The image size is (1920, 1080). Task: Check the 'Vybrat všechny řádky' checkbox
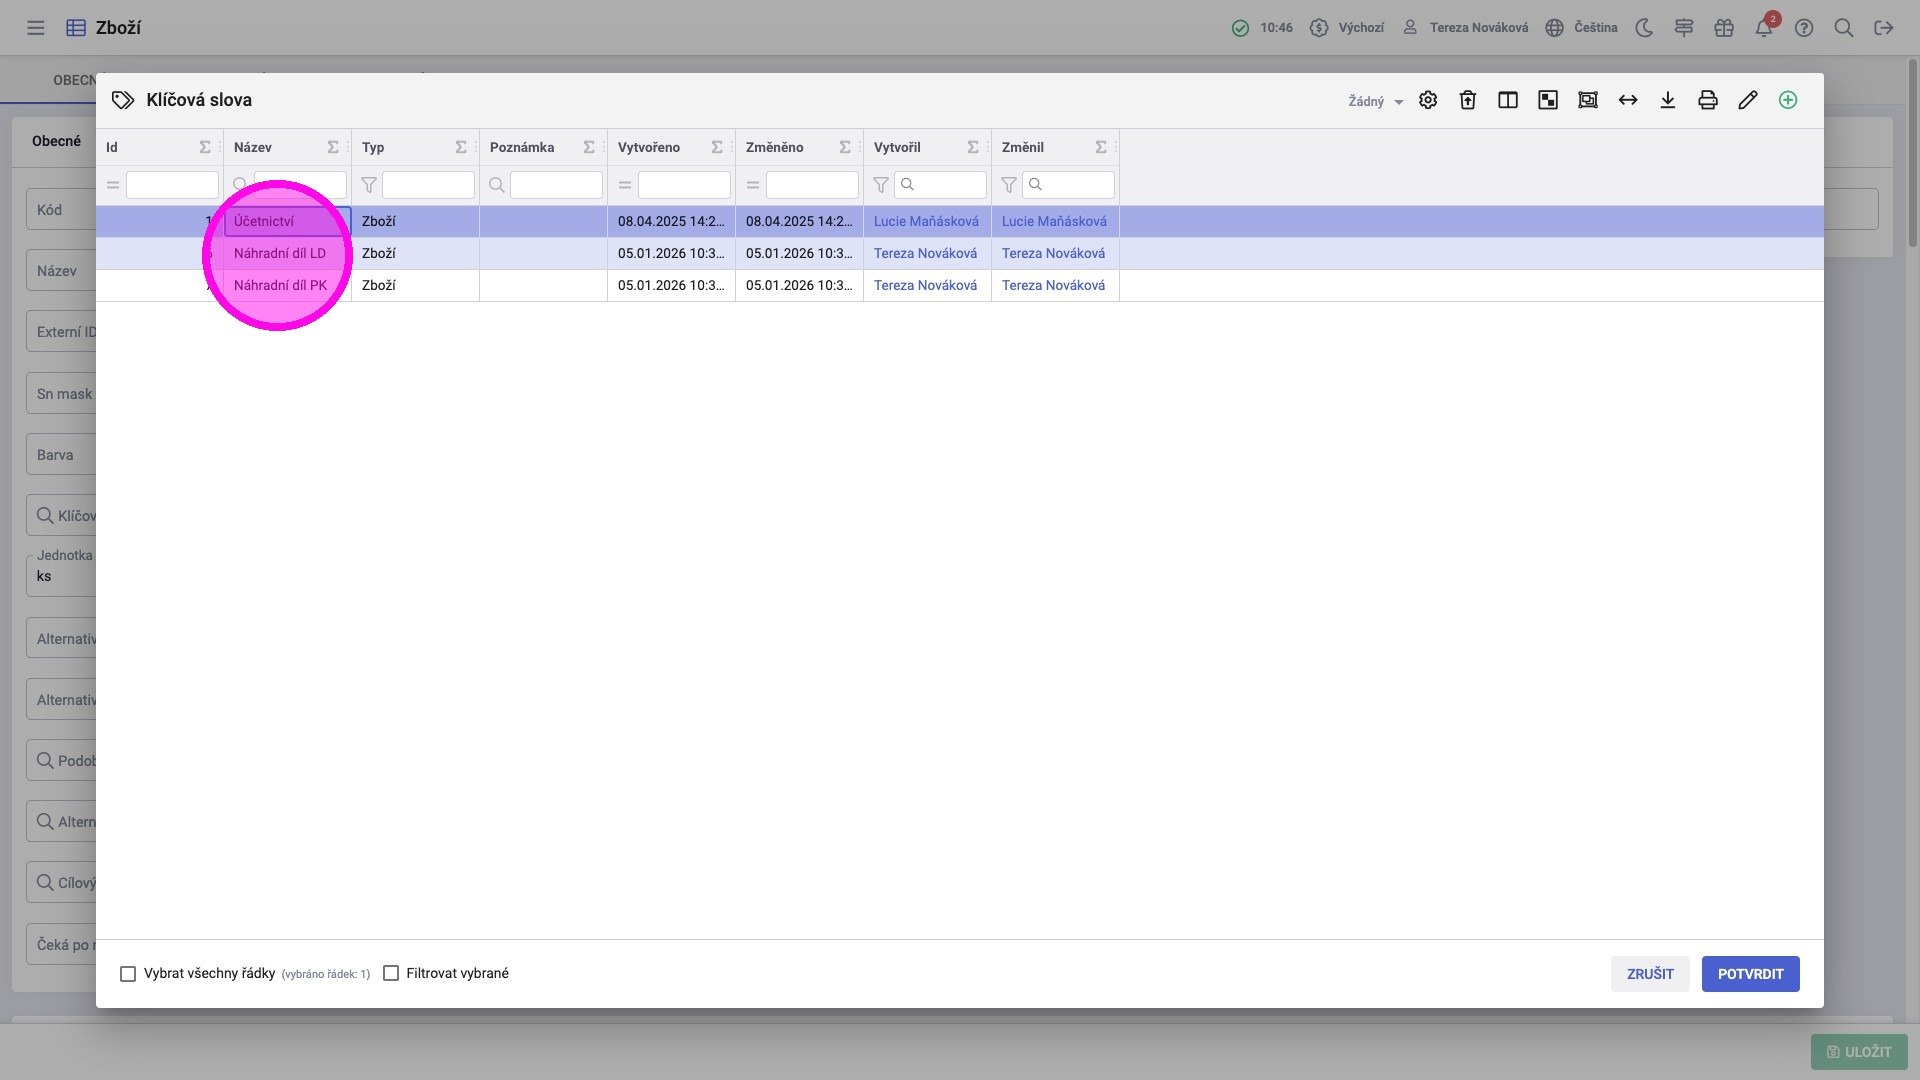pyautogui.click(x=128, y=974)
